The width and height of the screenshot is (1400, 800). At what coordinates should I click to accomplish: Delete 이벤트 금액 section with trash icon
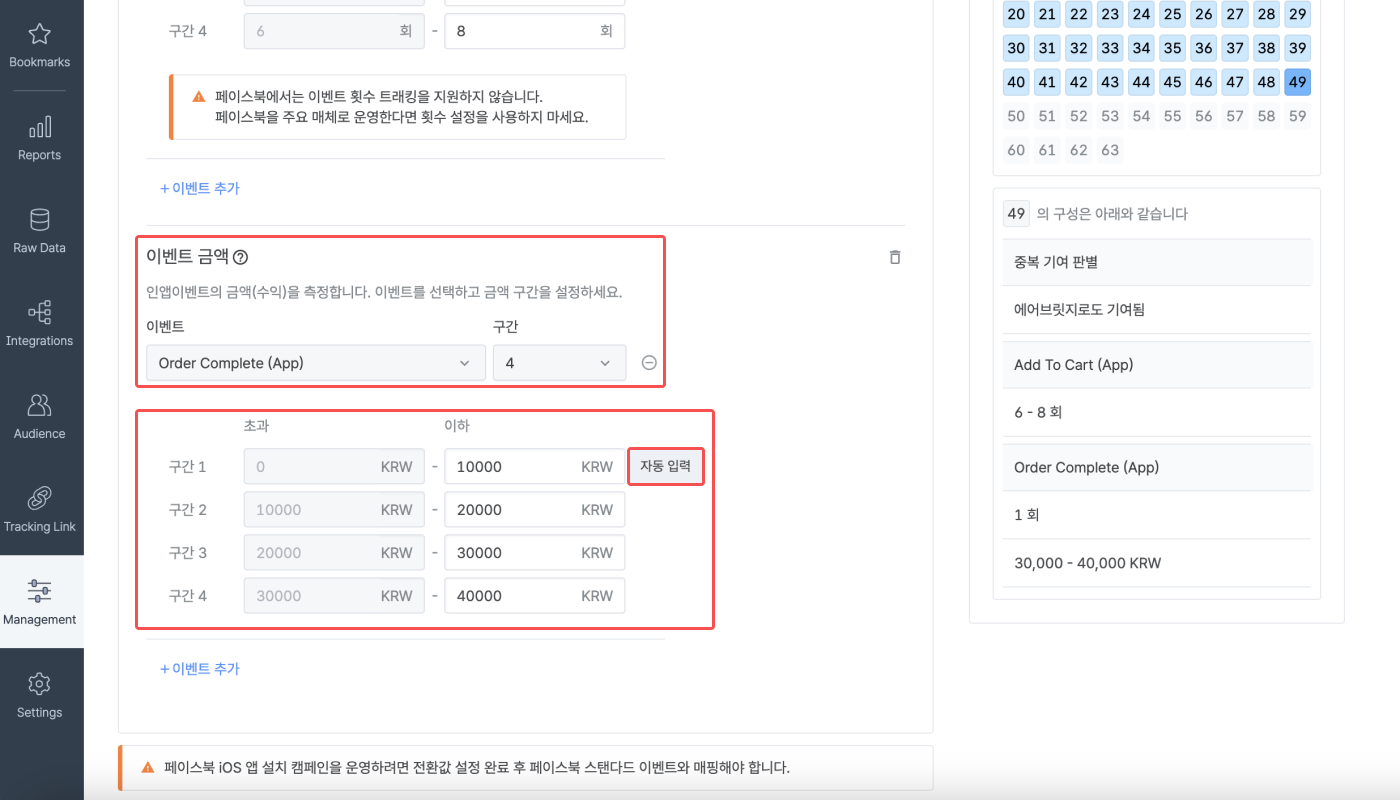tap(895, 257)
